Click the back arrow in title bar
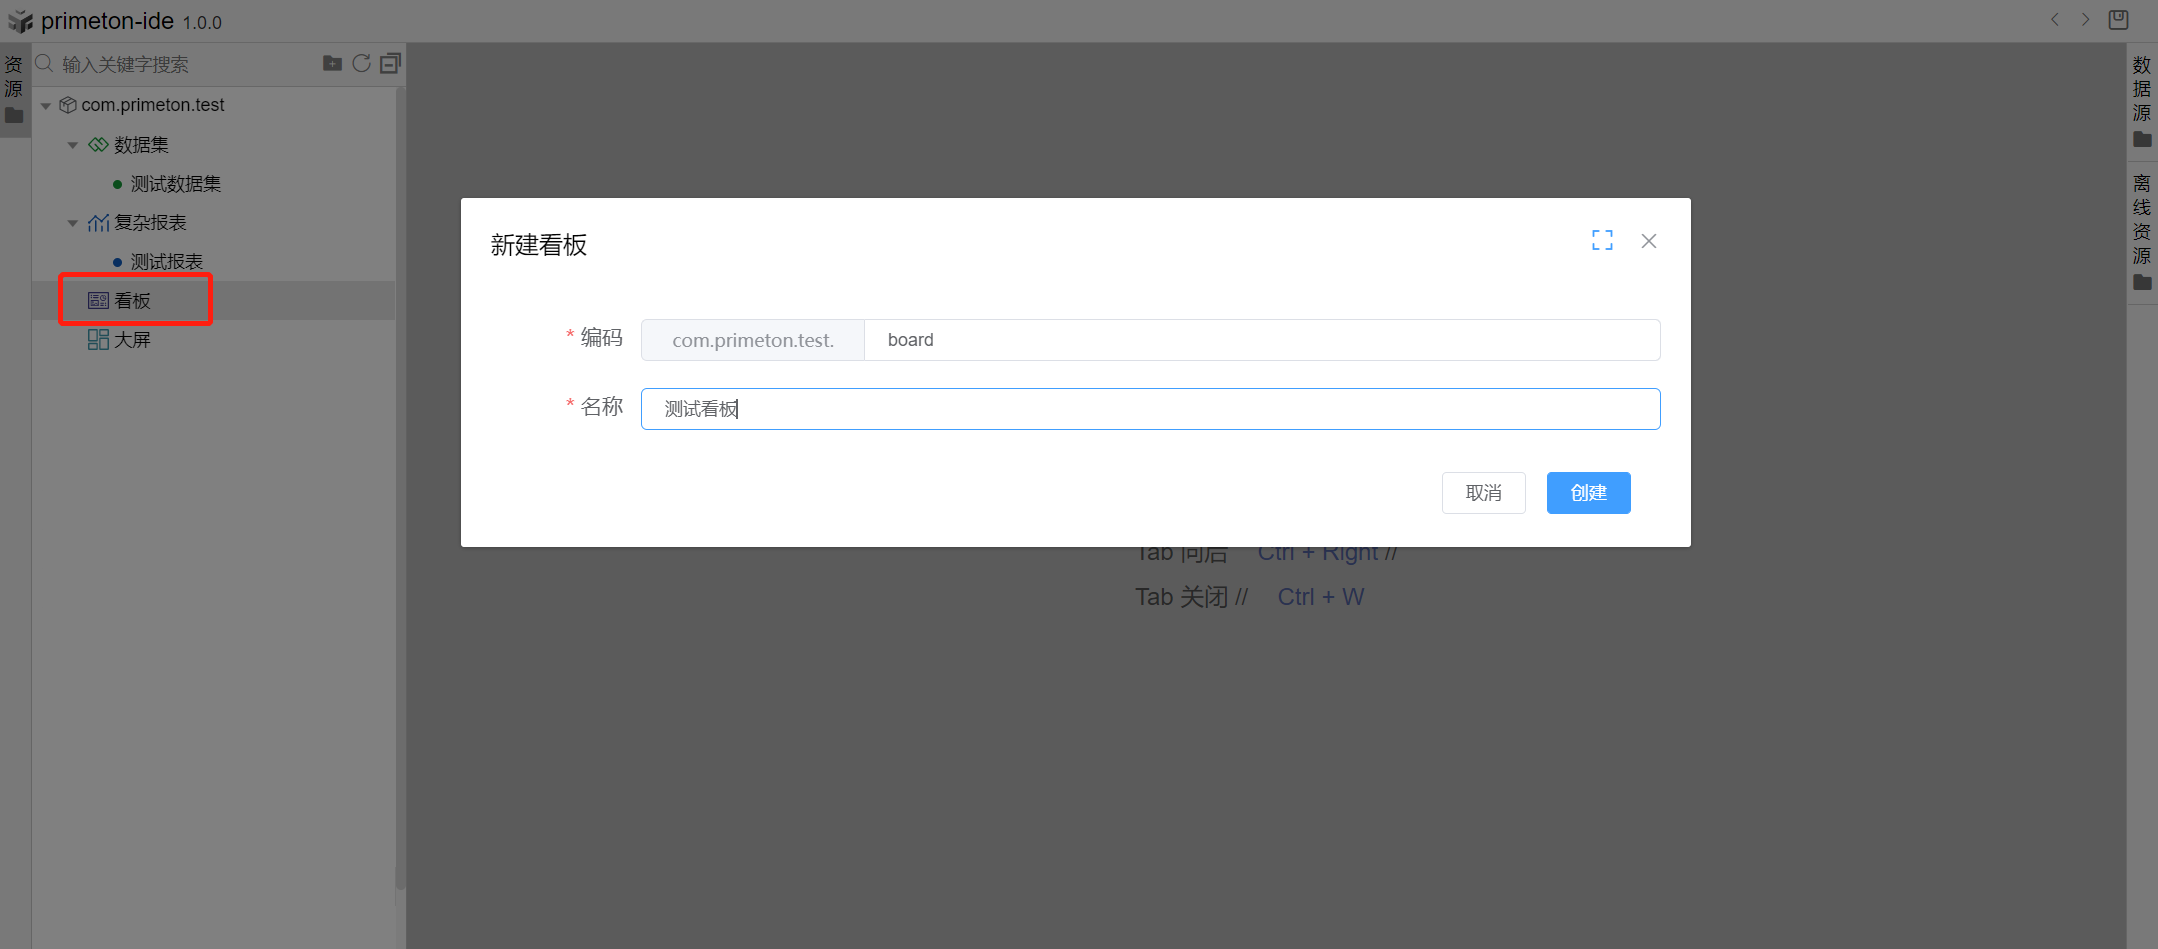The image size is (2158, 949). point(2055,20)
